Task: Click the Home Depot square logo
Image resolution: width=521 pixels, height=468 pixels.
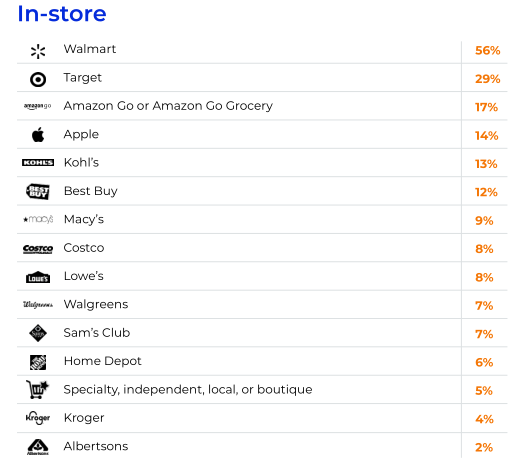Action: point(38,362)
